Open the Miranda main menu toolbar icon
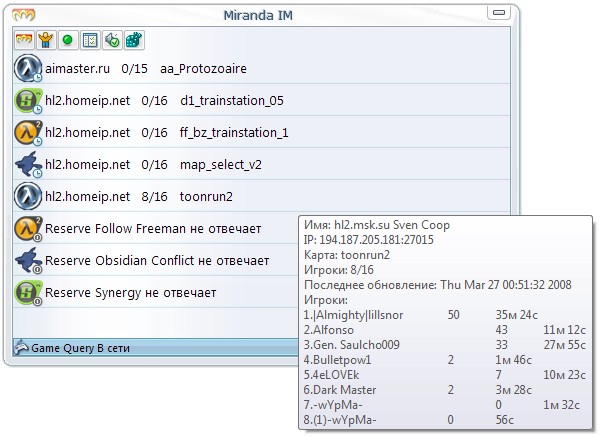This screenshot has width=601, height=436. pyautogui.click(x=24, y=40)
